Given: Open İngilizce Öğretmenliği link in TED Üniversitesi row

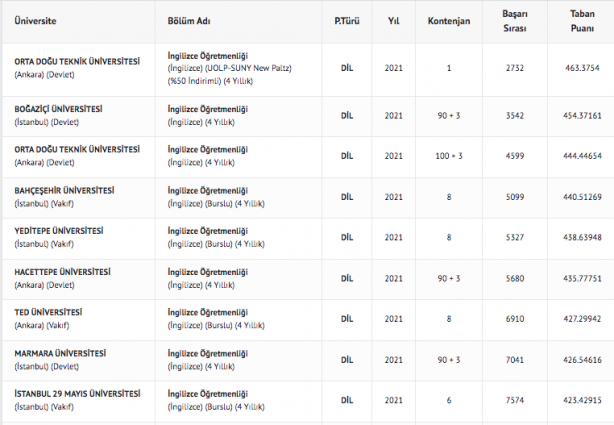Looking at the screenshot, I should [207, 312].
